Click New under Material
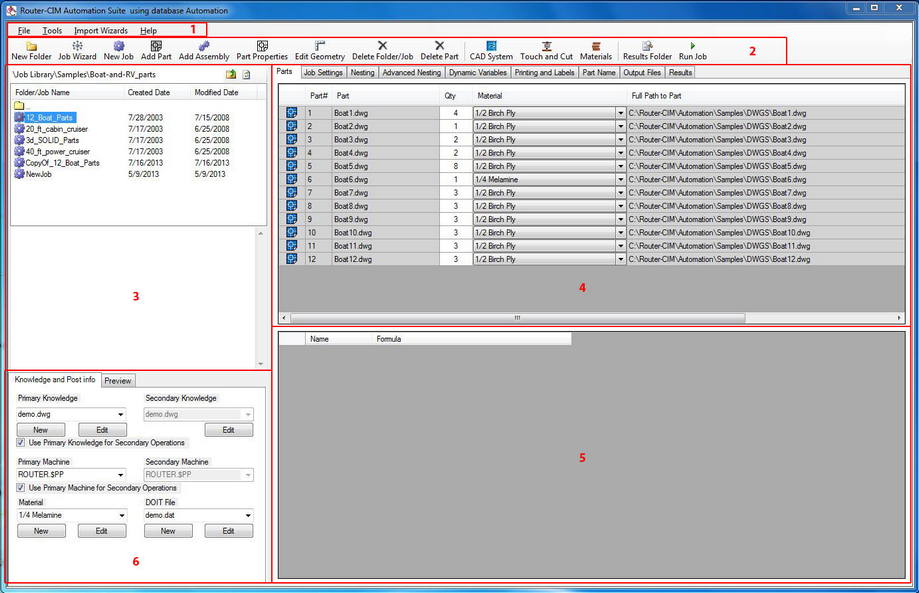 41,531
